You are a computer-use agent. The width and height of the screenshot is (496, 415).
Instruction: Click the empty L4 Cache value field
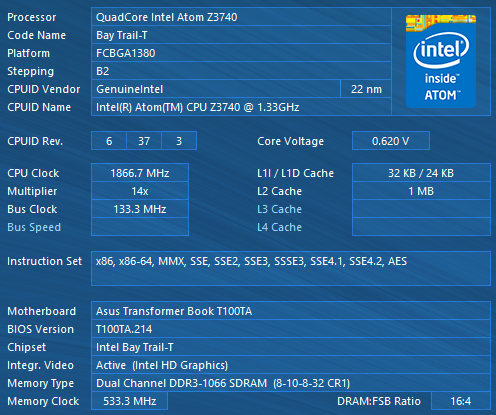(x=421, y=227)
